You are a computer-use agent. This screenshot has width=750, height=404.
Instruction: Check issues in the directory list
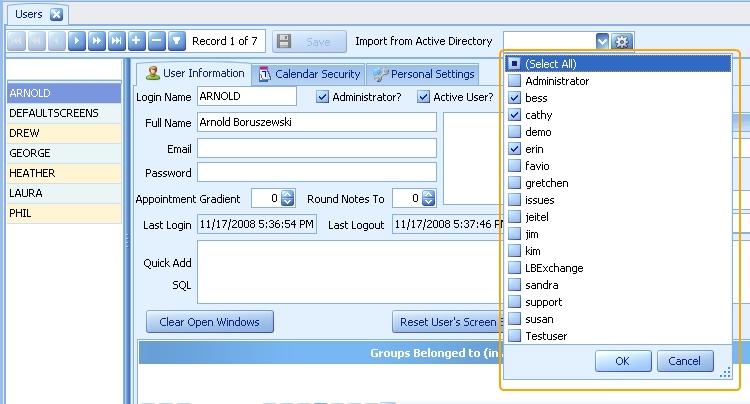click(x=514, y=200)
